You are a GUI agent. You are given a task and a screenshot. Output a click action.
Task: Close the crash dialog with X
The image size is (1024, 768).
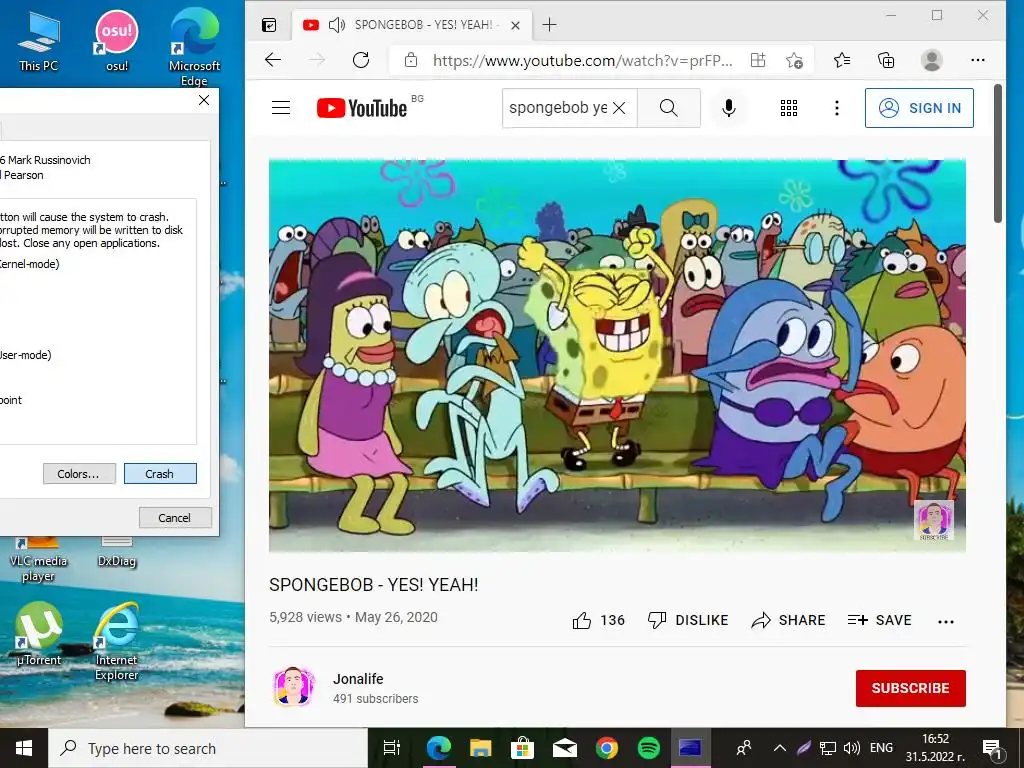click(204, 100)
